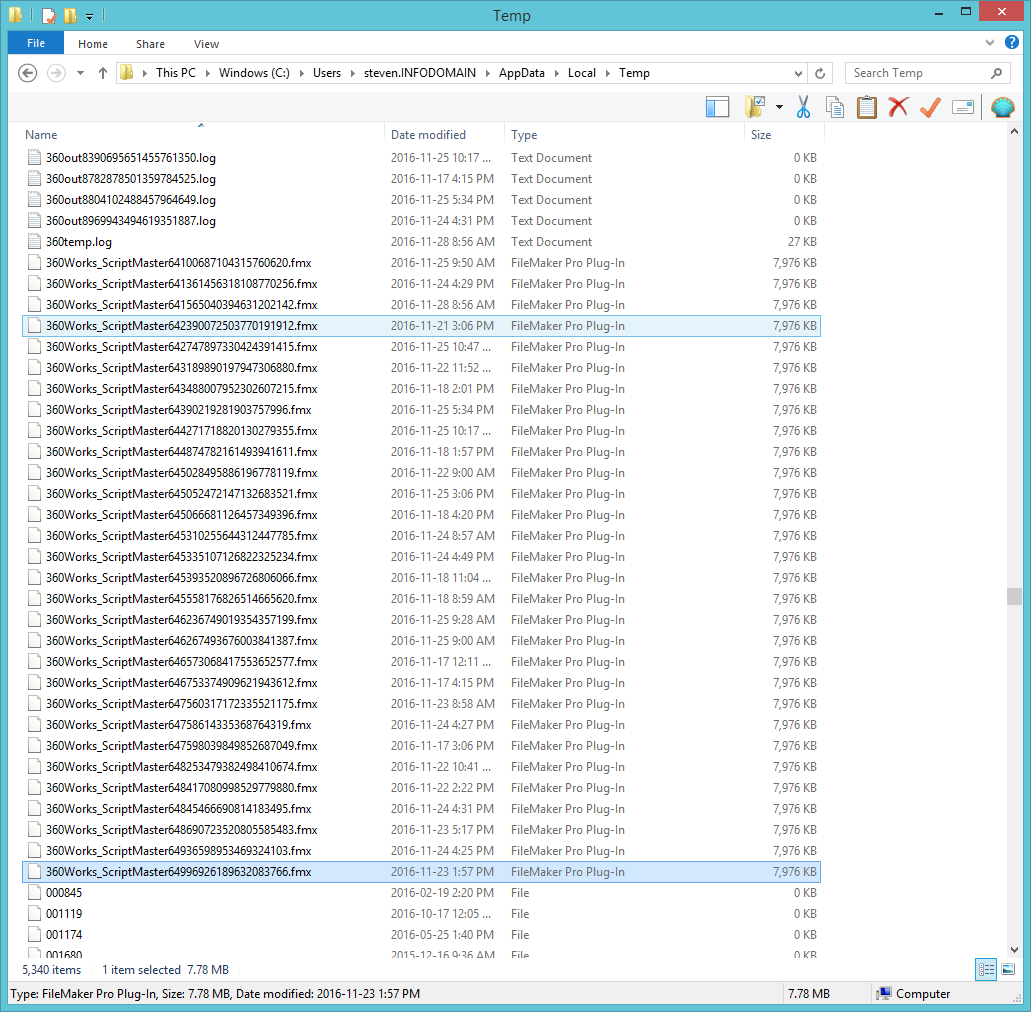Click the Properties quick-access icon in title bar
Viewport: 1031px width, 1012px height.
pyautogui.click(x=49, y=14)
